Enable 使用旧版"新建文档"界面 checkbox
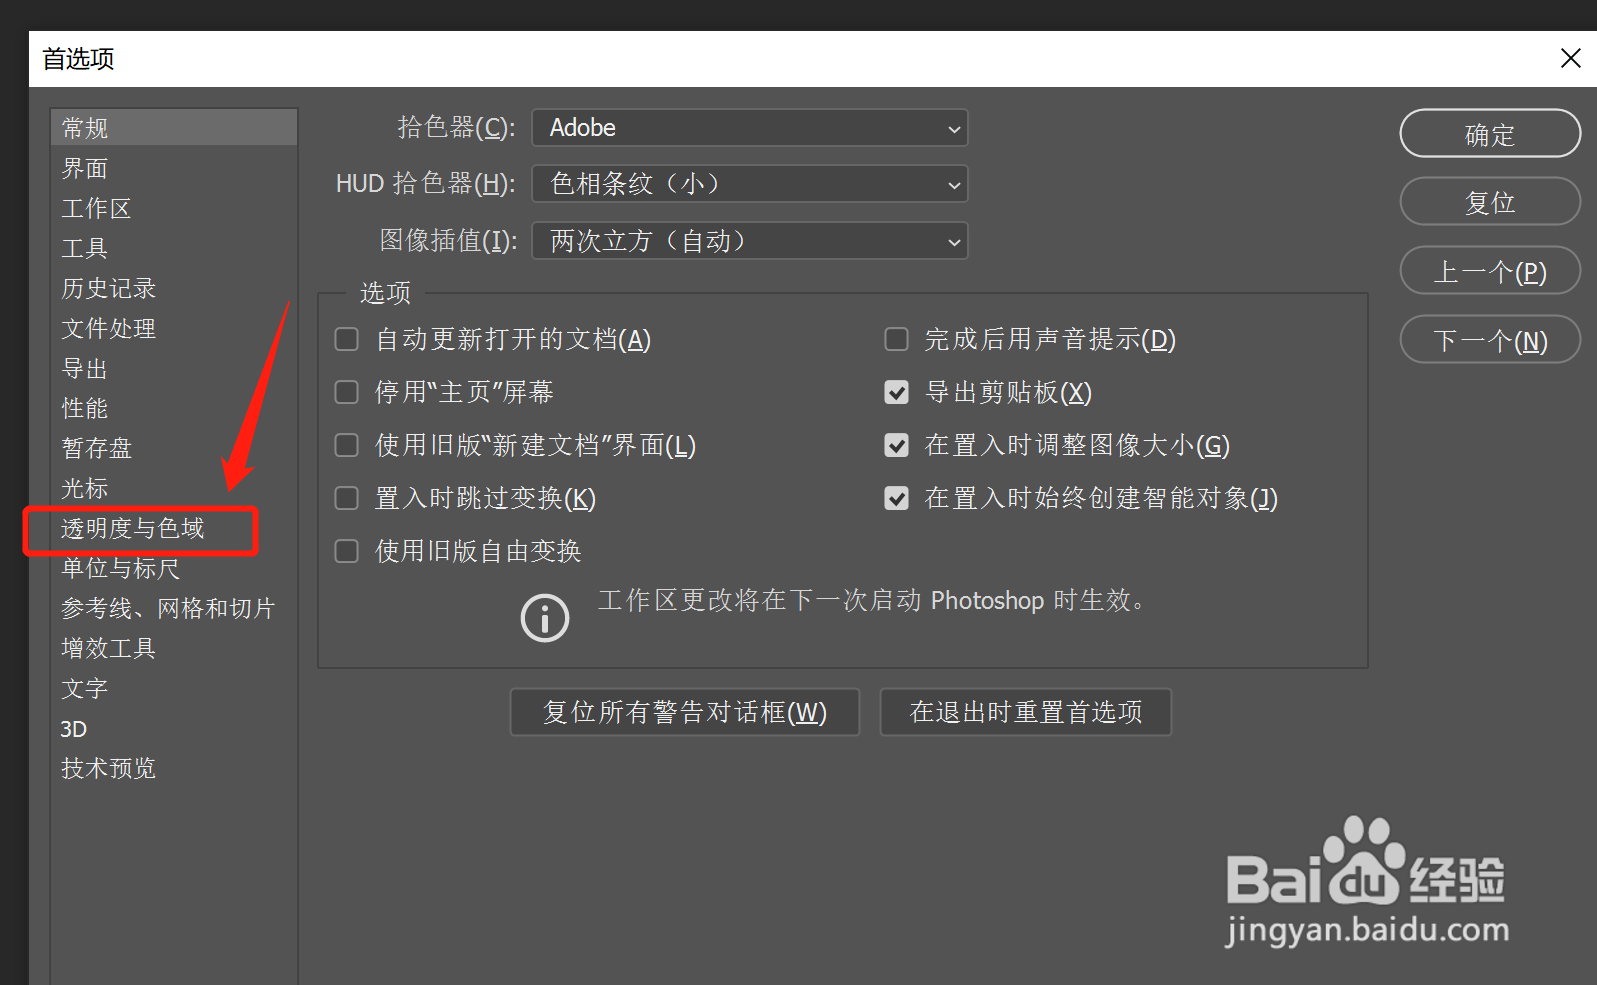 click(347, 445)
